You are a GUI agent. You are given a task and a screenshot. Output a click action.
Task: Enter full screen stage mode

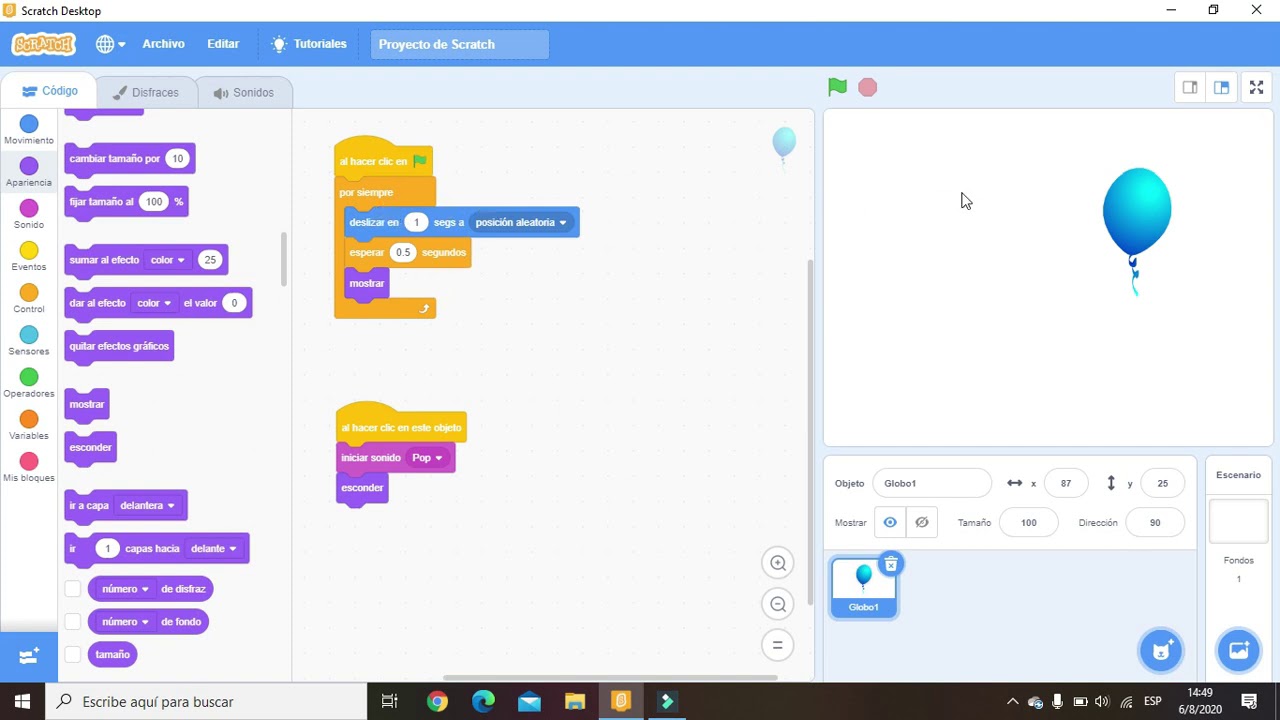coord(1256,87)
